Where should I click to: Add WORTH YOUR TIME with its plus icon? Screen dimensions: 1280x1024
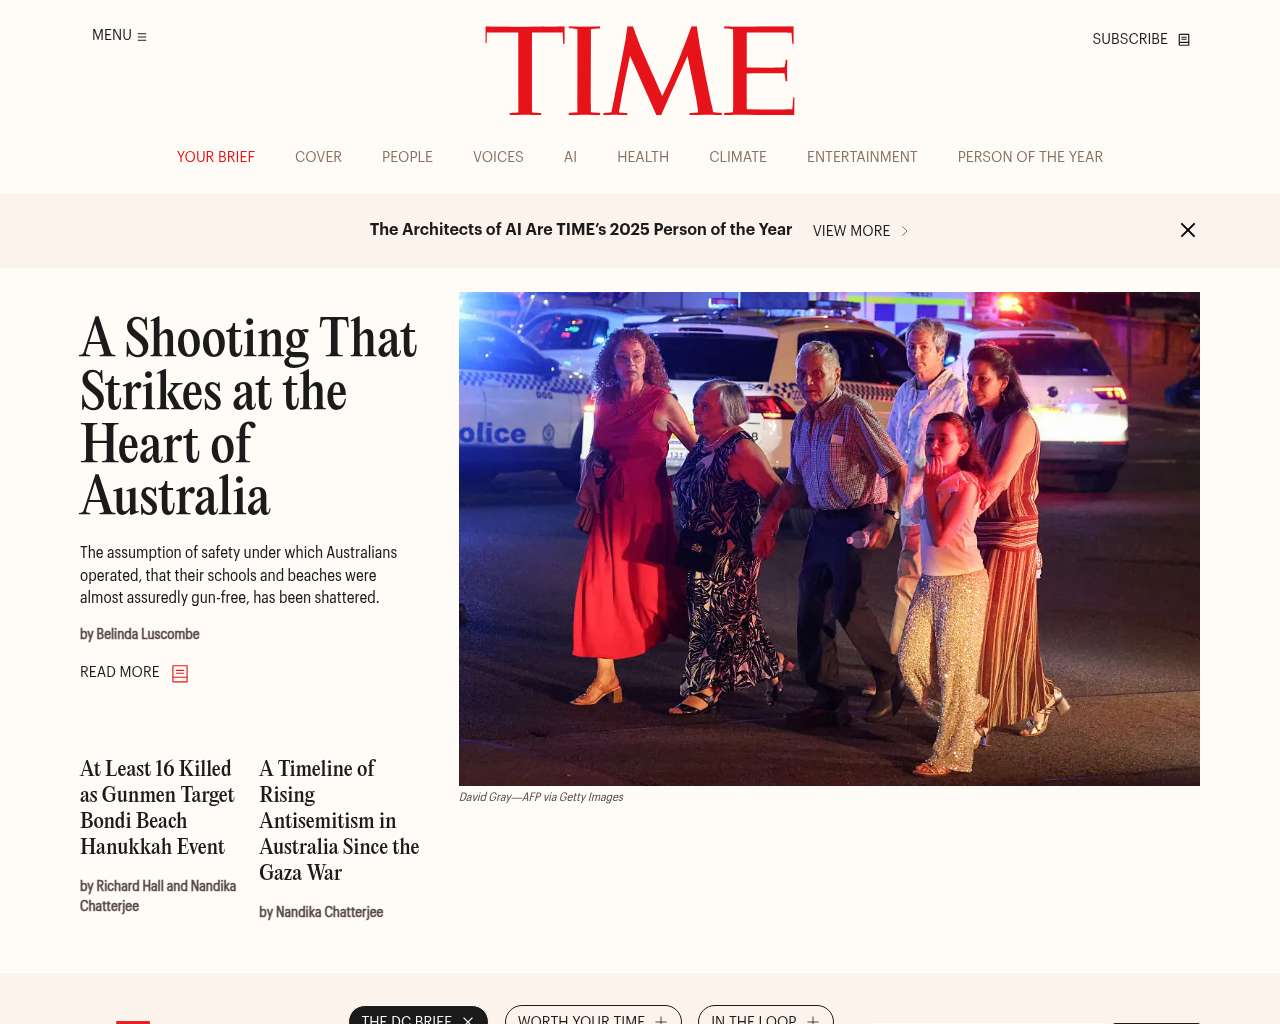(661, 1020)
